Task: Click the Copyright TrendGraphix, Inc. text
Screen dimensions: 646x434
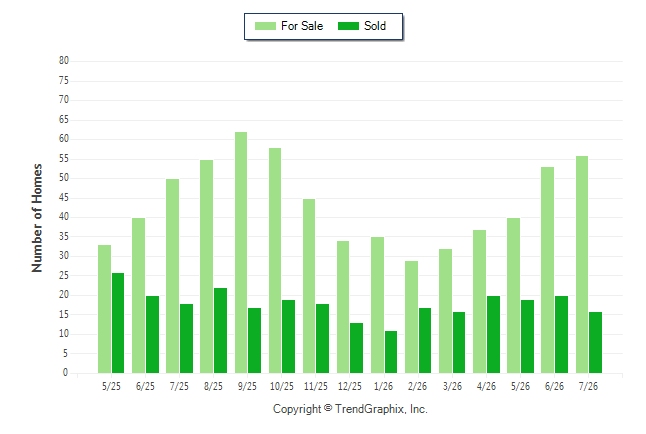Action: (350, 409)
